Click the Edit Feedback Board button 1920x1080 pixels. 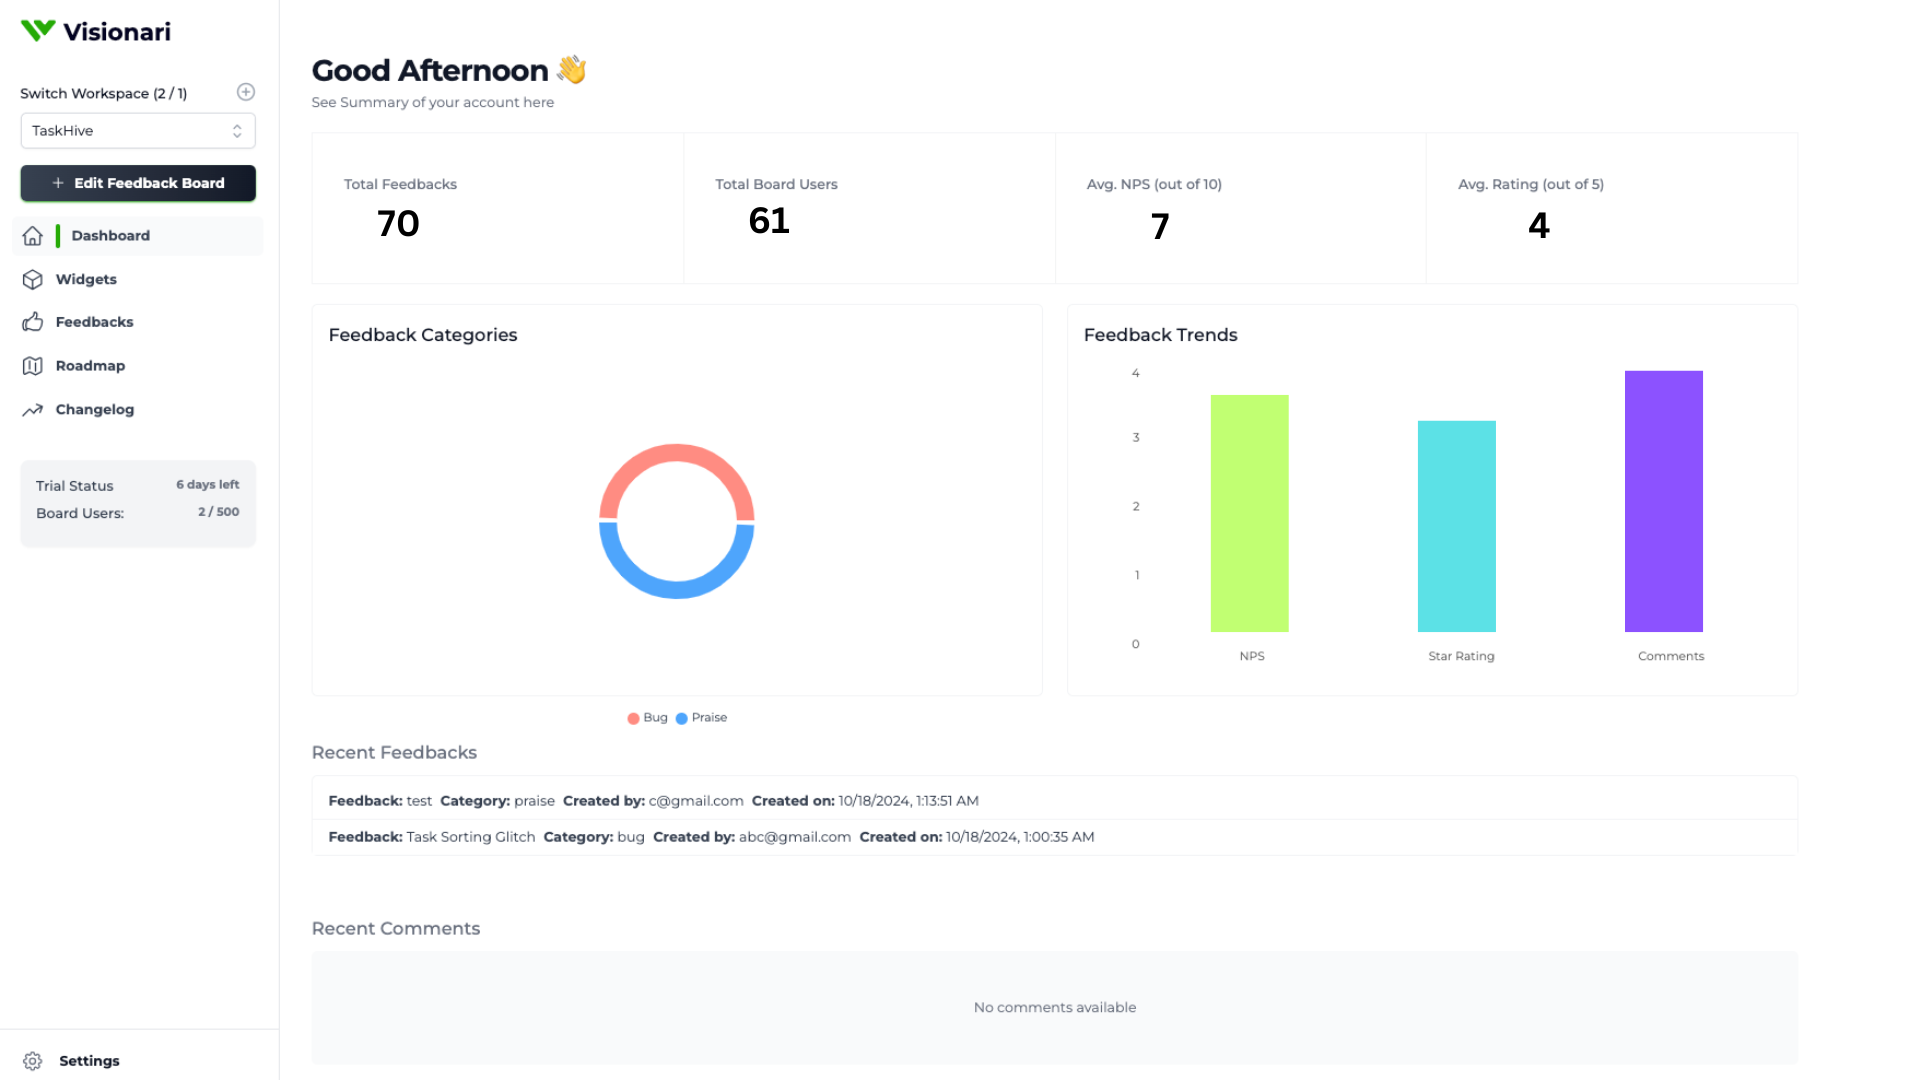point(138,183)
